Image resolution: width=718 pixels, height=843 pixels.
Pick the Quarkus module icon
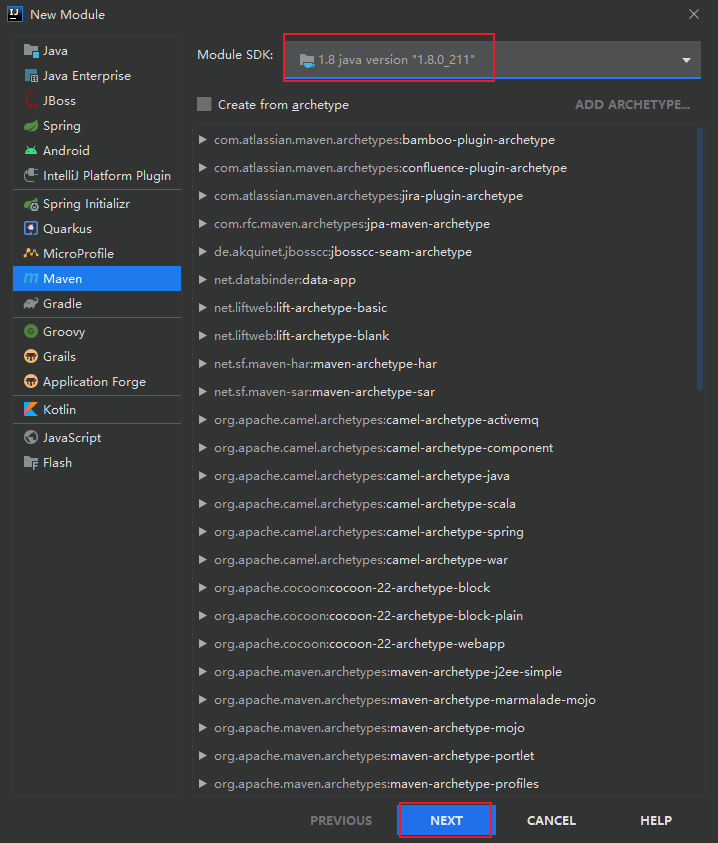(31, 229)
